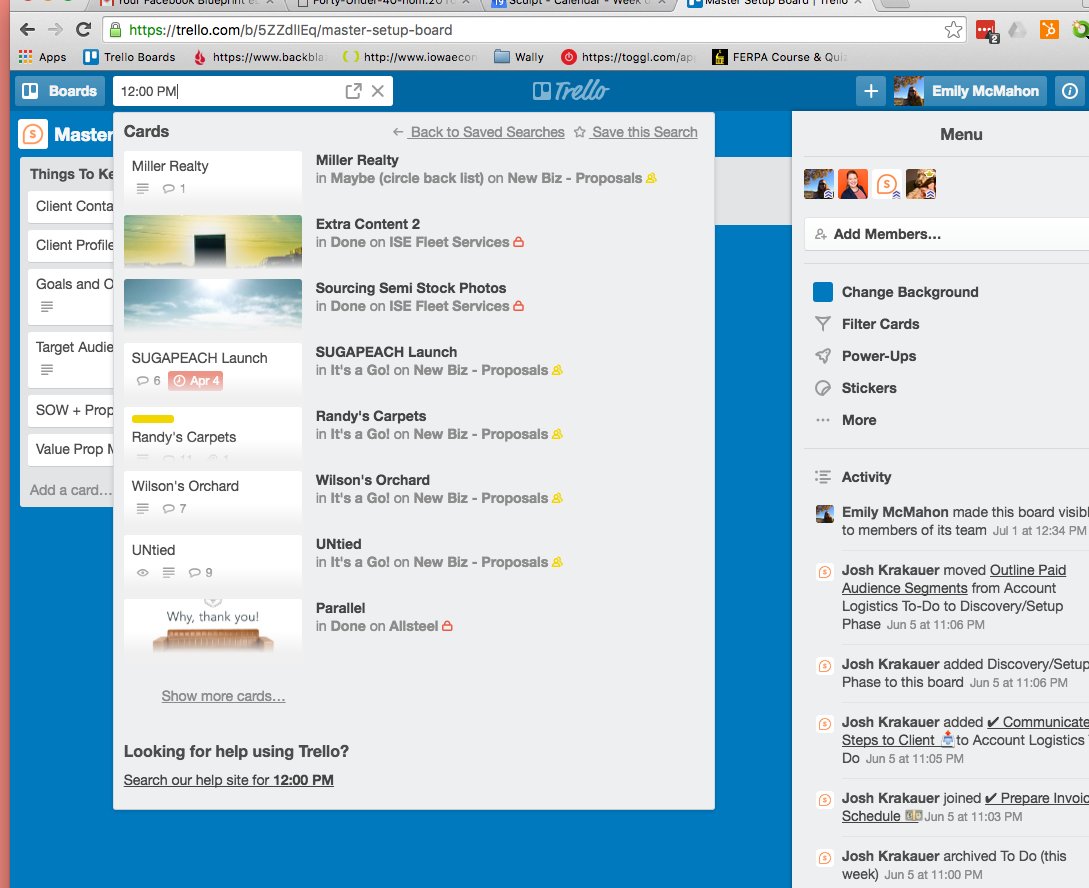
Task: Open the fourth member avatar
Action: click(921, 184)
